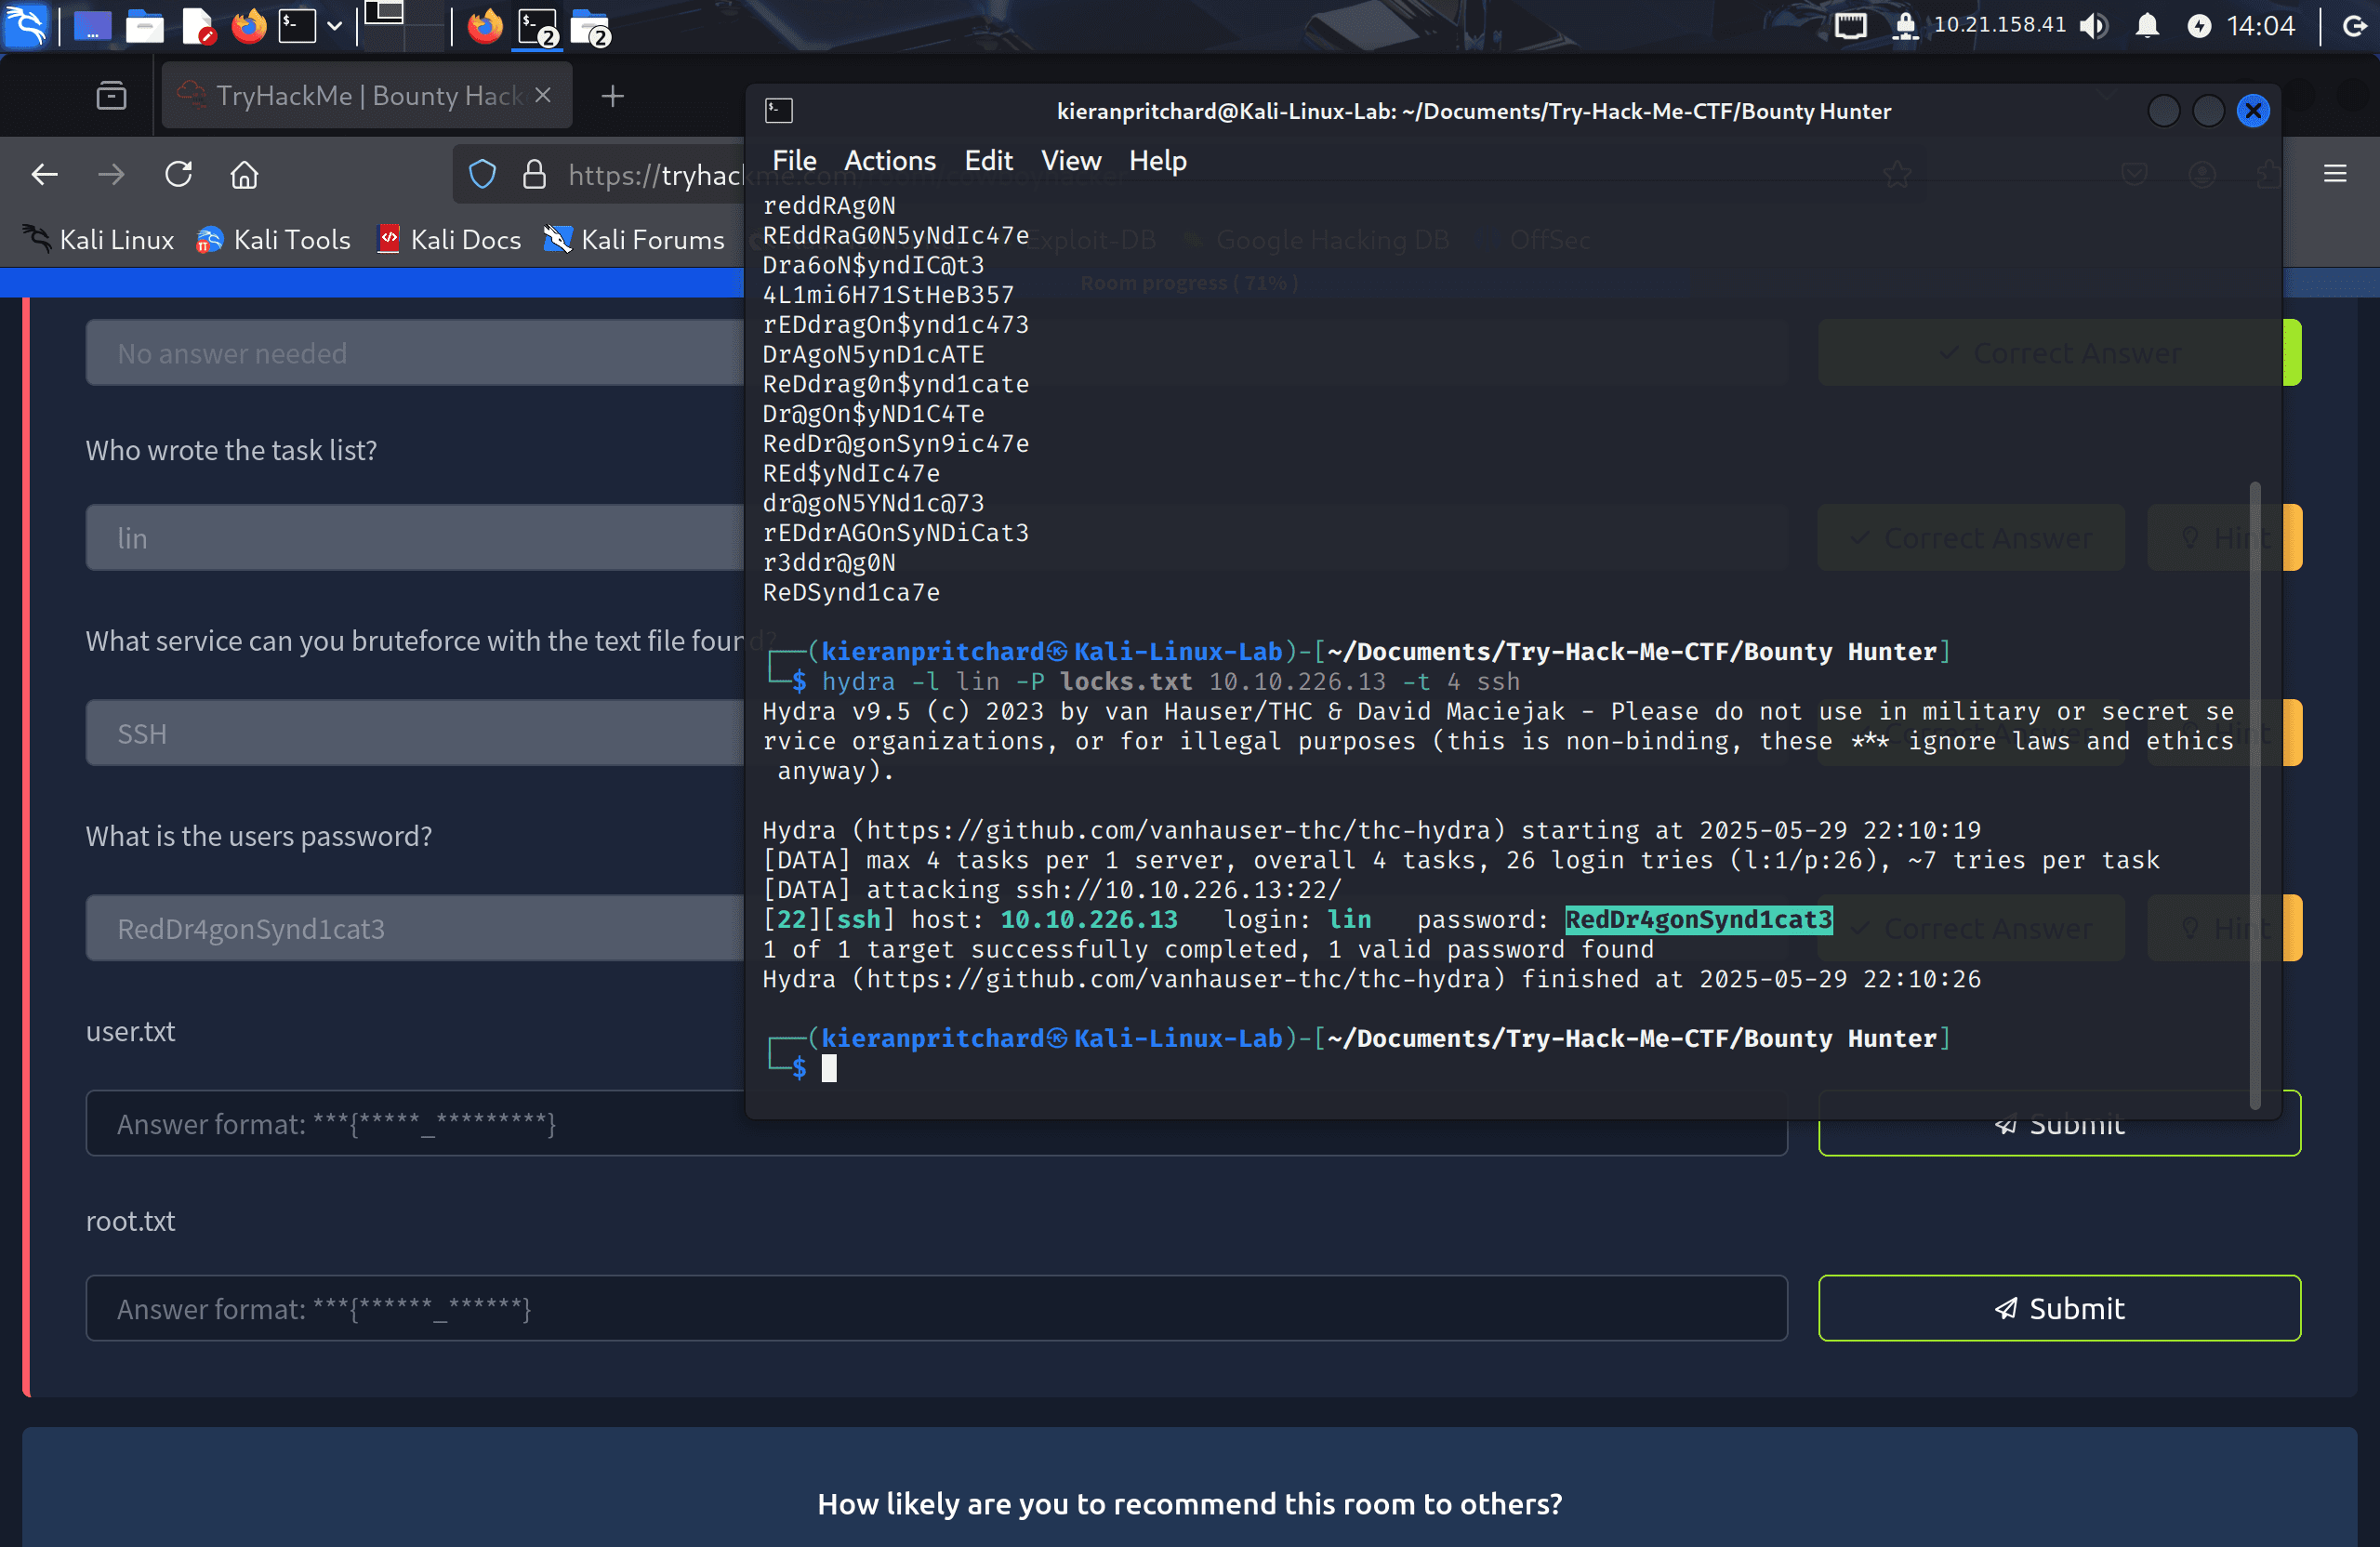Click the site security padlock icon
The image size is (2380, 1547).
535,175
